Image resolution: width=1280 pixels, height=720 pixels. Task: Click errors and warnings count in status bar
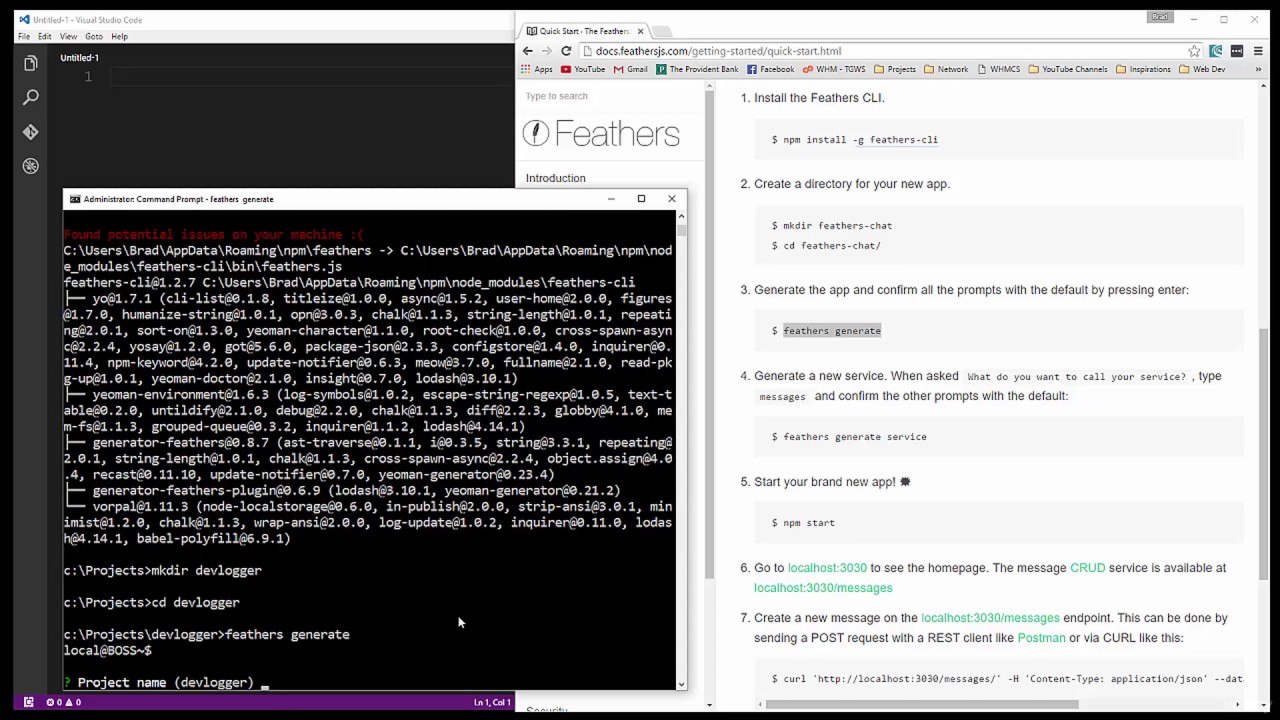click(64, 702)
